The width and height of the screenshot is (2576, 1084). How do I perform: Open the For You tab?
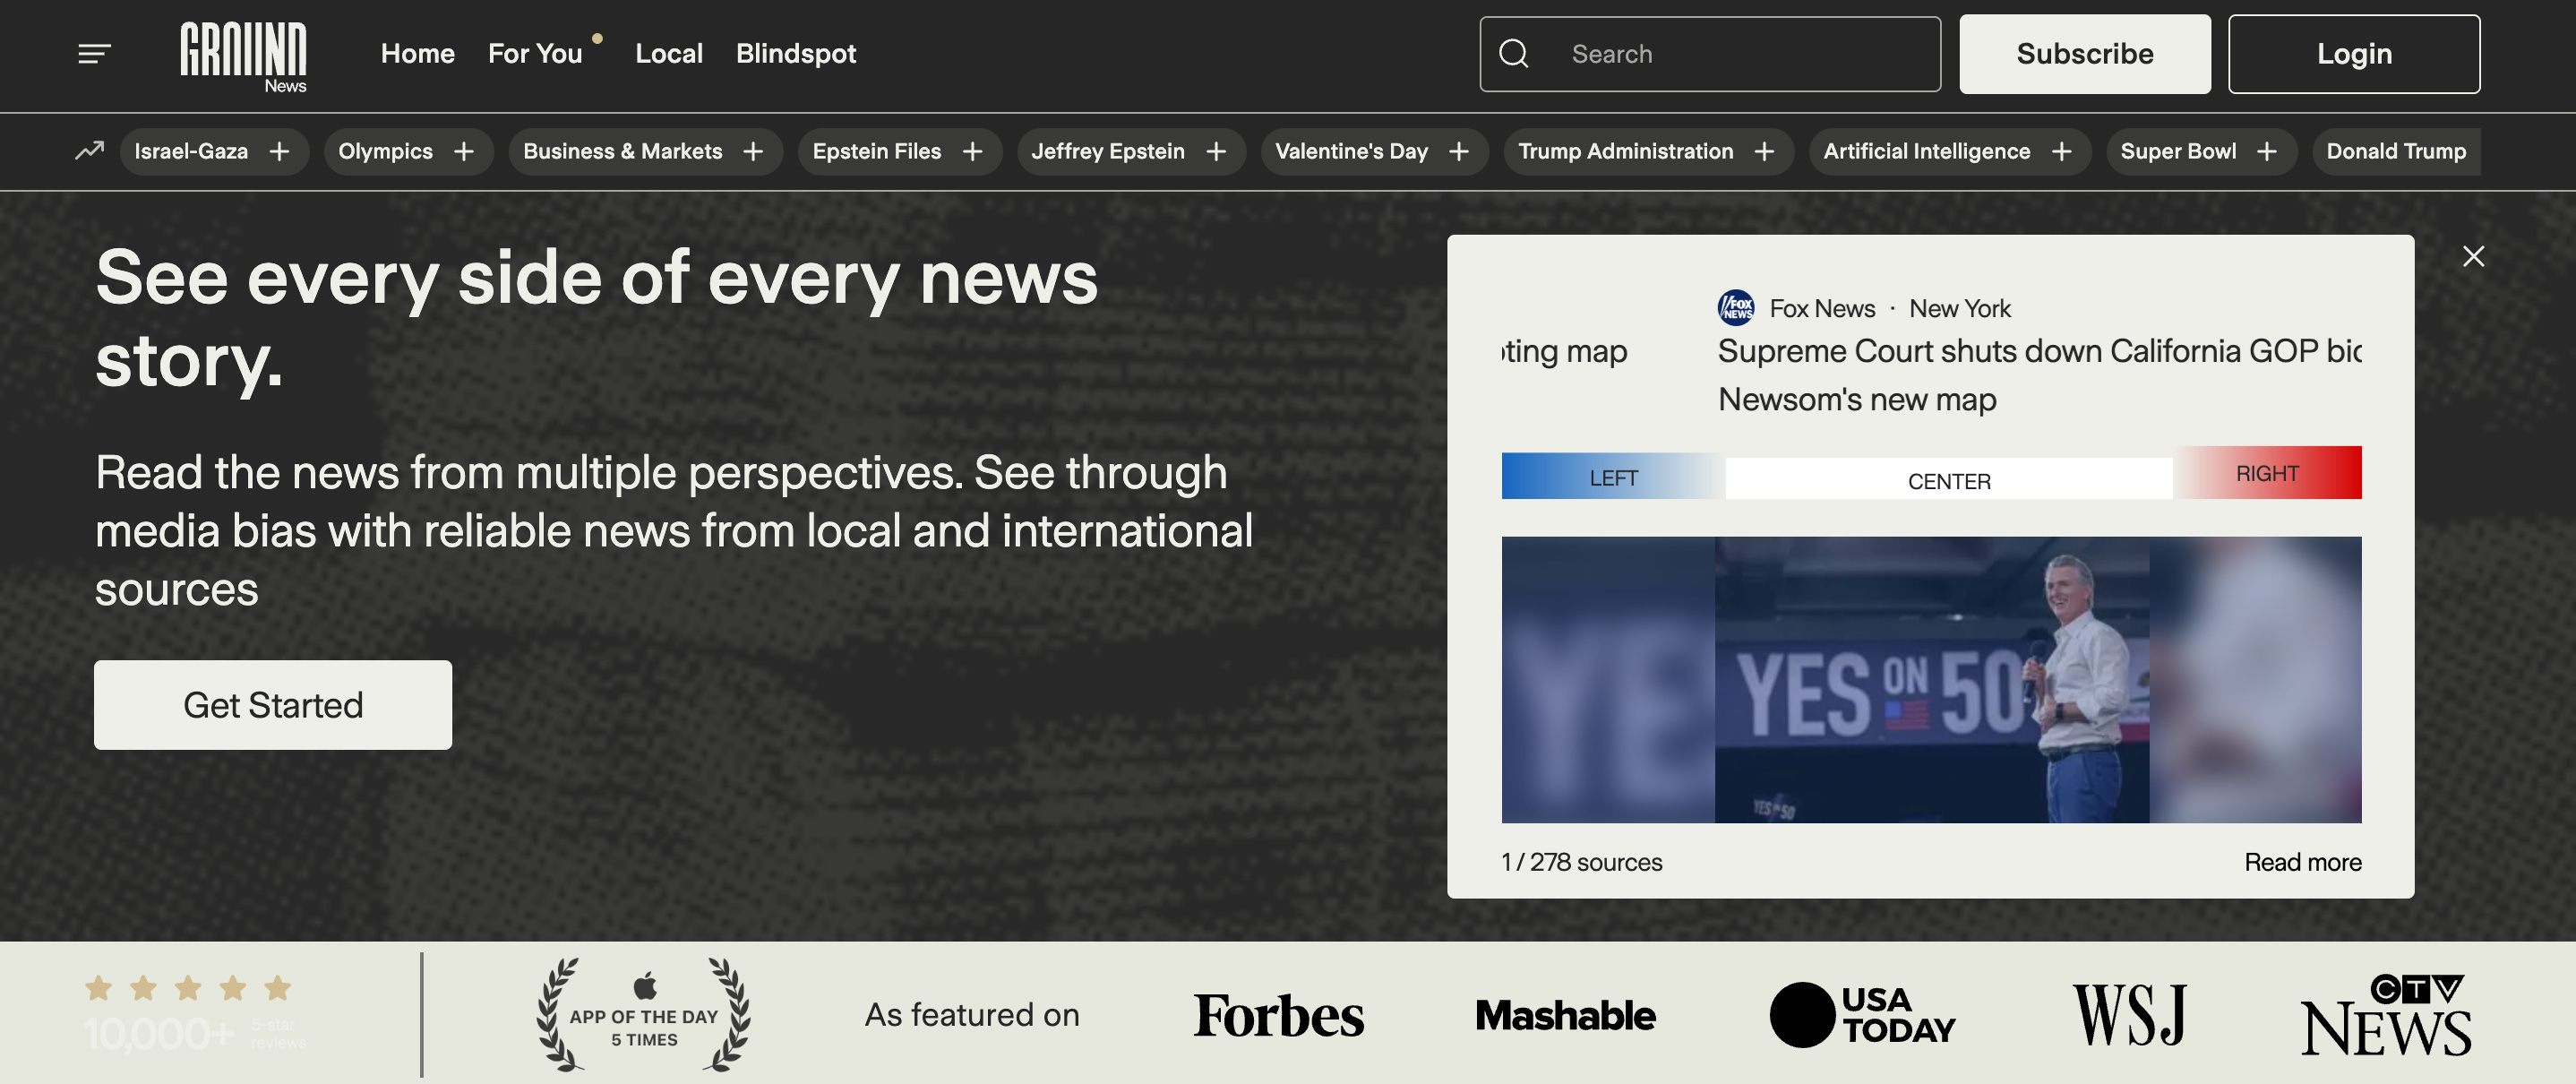(535, 54)
